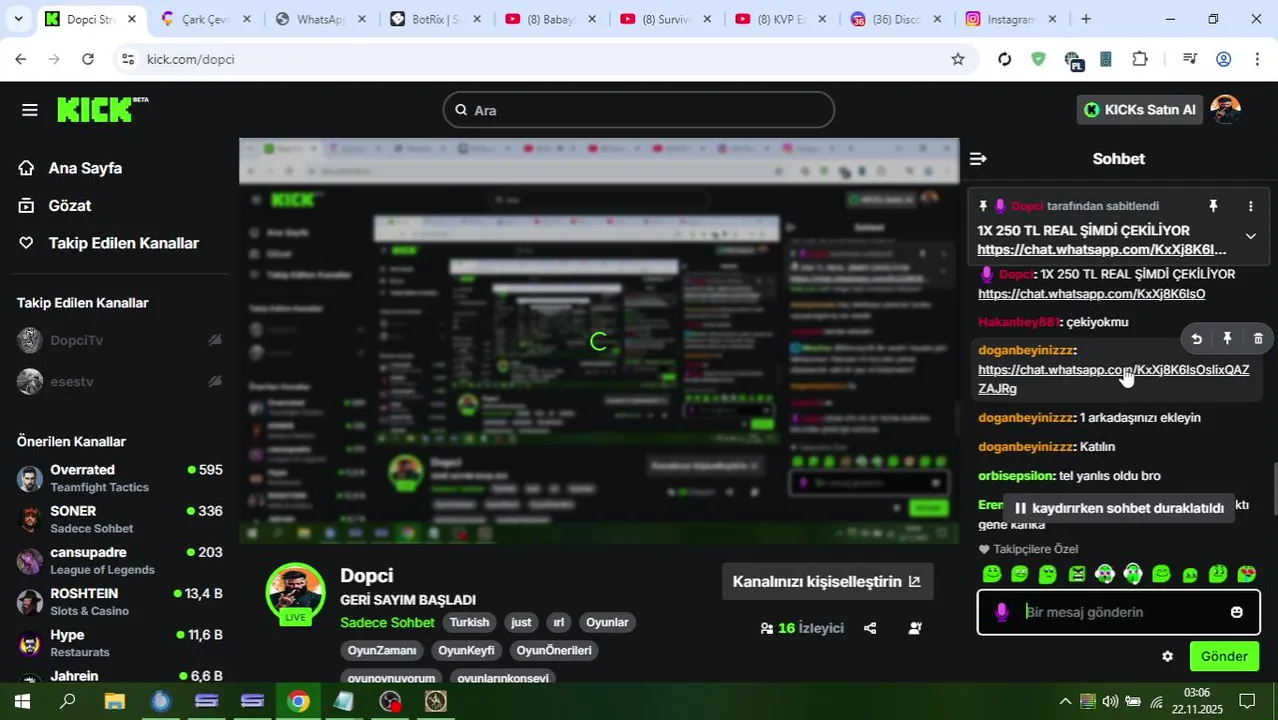Click the Sadece Sohbet category link
Screen dimensions: 1278x720
pos(387,622)
